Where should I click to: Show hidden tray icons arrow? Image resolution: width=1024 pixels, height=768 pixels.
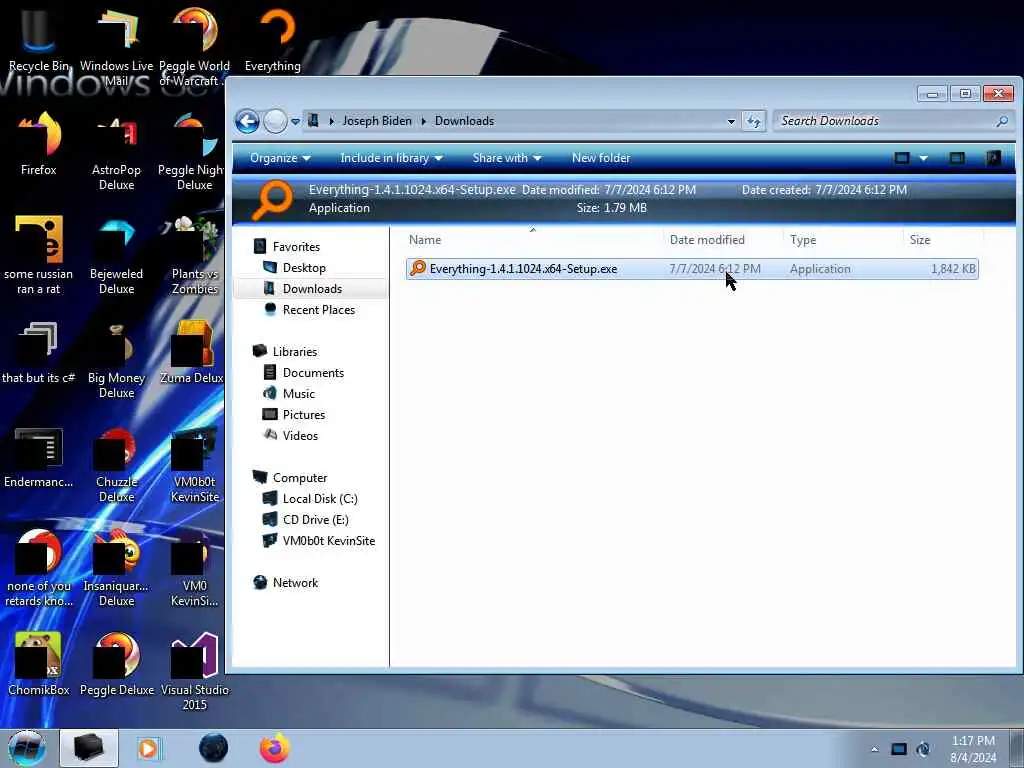pyautogui.click(x=874, y=749)
